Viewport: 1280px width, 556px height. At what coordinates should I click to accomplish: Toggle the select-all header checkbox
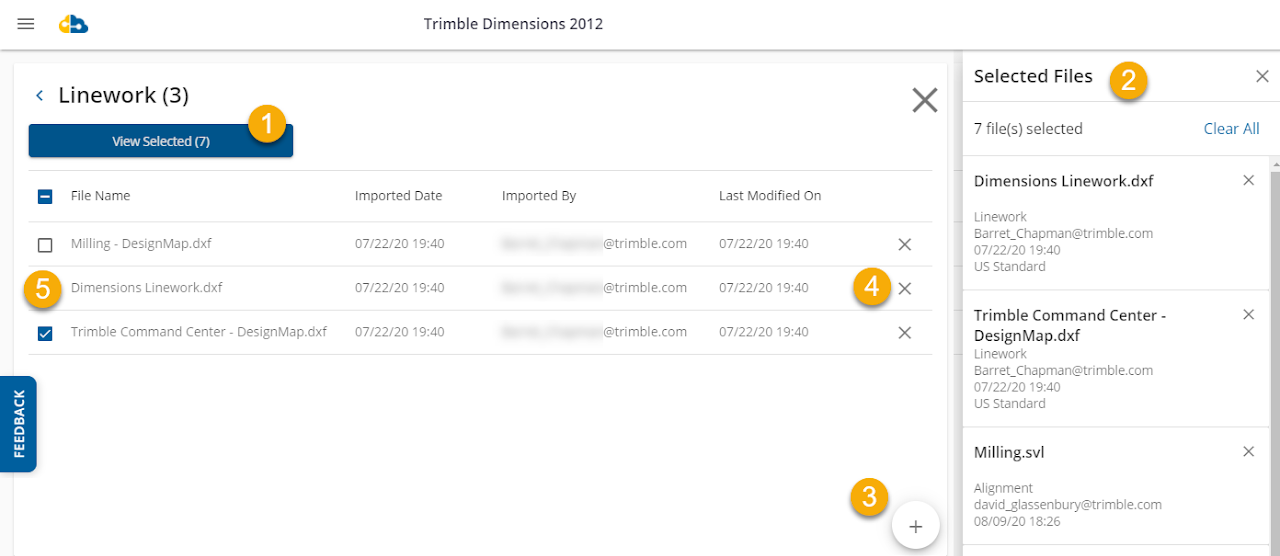tap(45, 197)
